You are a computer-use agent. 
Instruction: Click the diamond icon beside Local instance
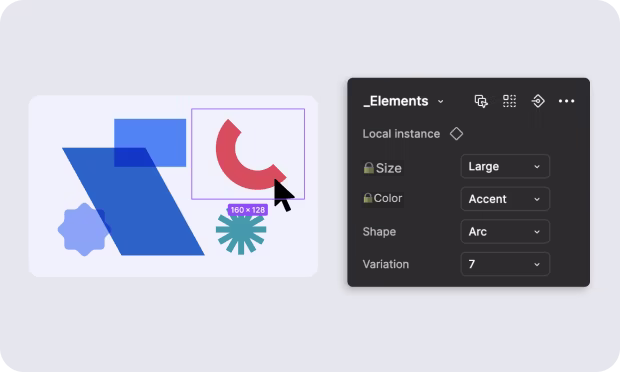click(456, 134)
